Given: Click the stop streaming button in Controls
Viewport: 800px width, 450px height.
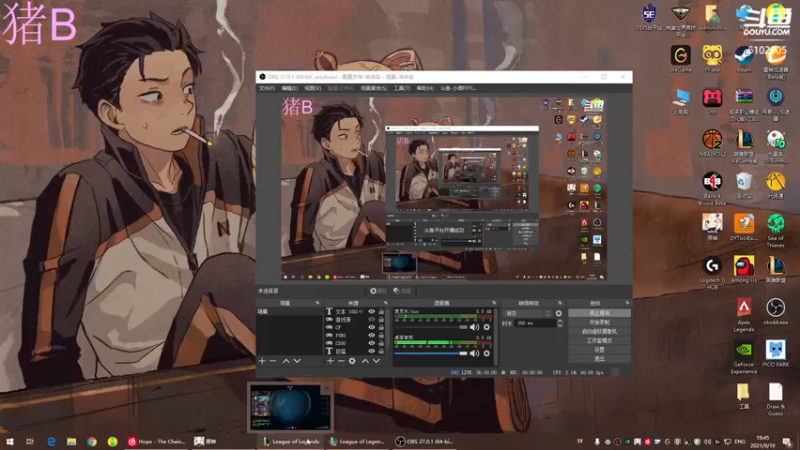Looking at the screenshot, I should click(599, 313).
